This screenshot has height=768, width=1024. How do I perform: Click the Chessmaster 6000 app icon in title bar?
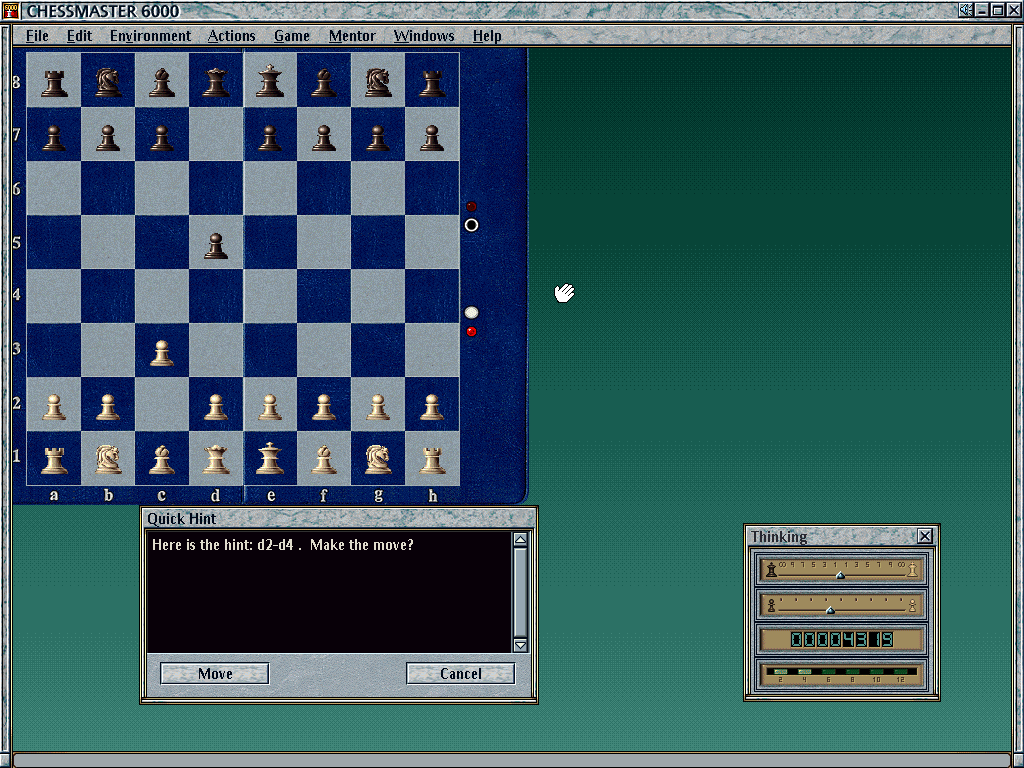(x=10, y=10)
